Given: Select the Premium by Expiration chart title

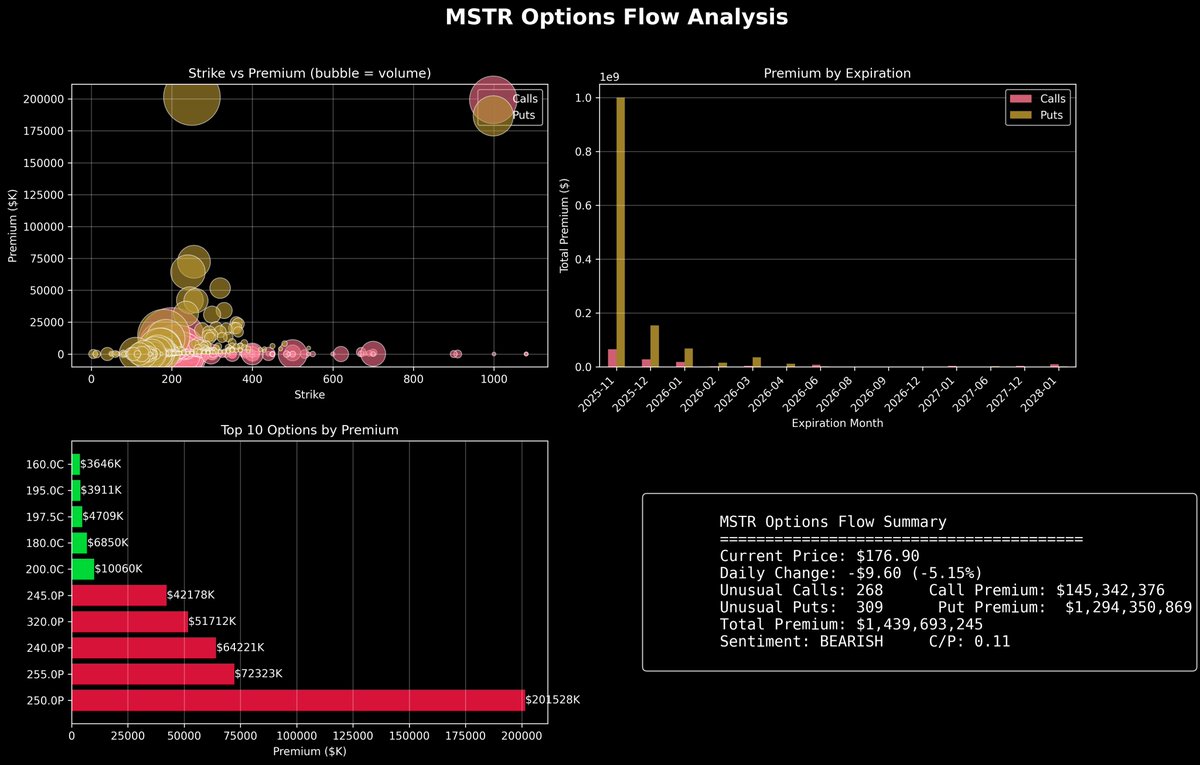Looking at the screenshot, I should click(x=838, y=73).
